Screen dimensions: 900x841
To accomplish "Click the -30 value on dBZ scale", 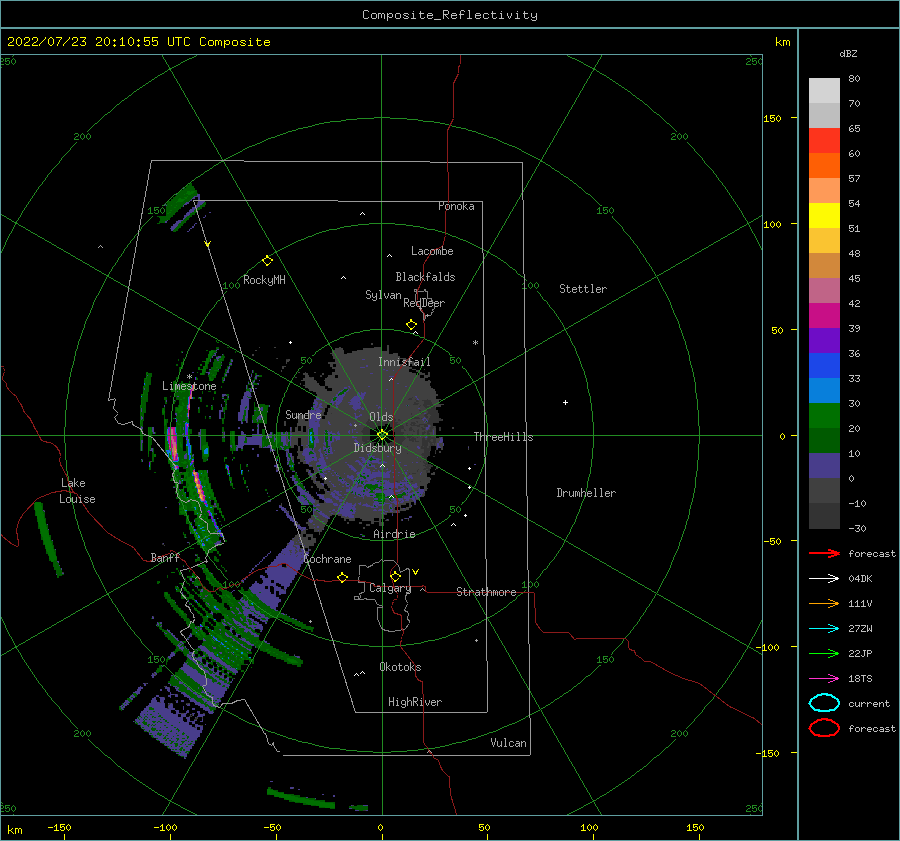I will (858, 528).
